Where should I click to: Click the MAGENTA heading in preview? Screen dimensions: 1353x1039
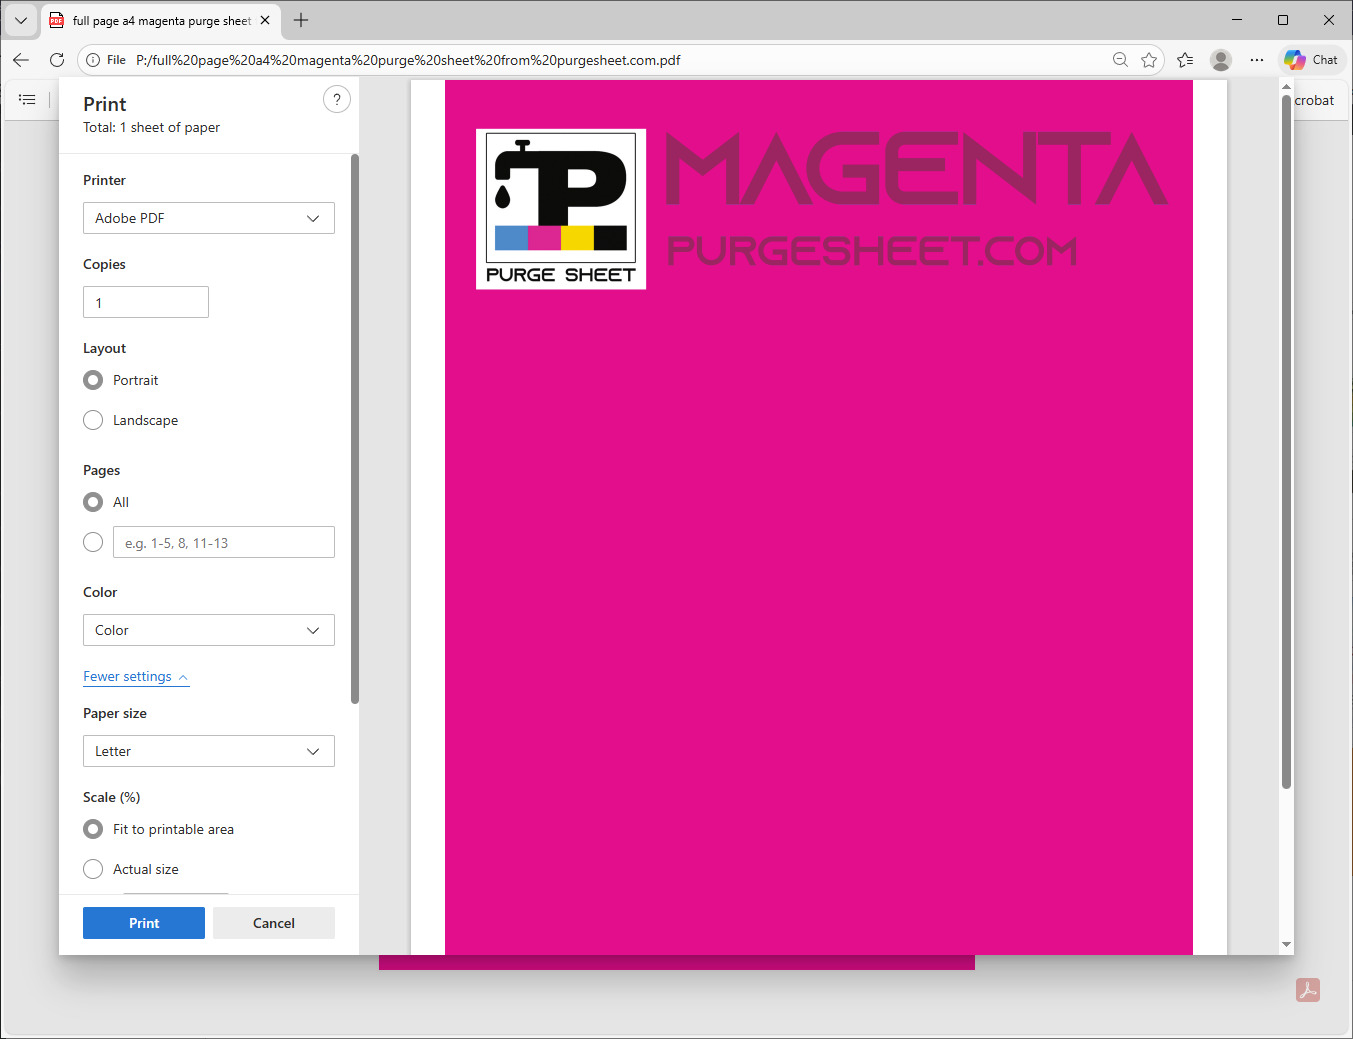[x=917, y=168]
